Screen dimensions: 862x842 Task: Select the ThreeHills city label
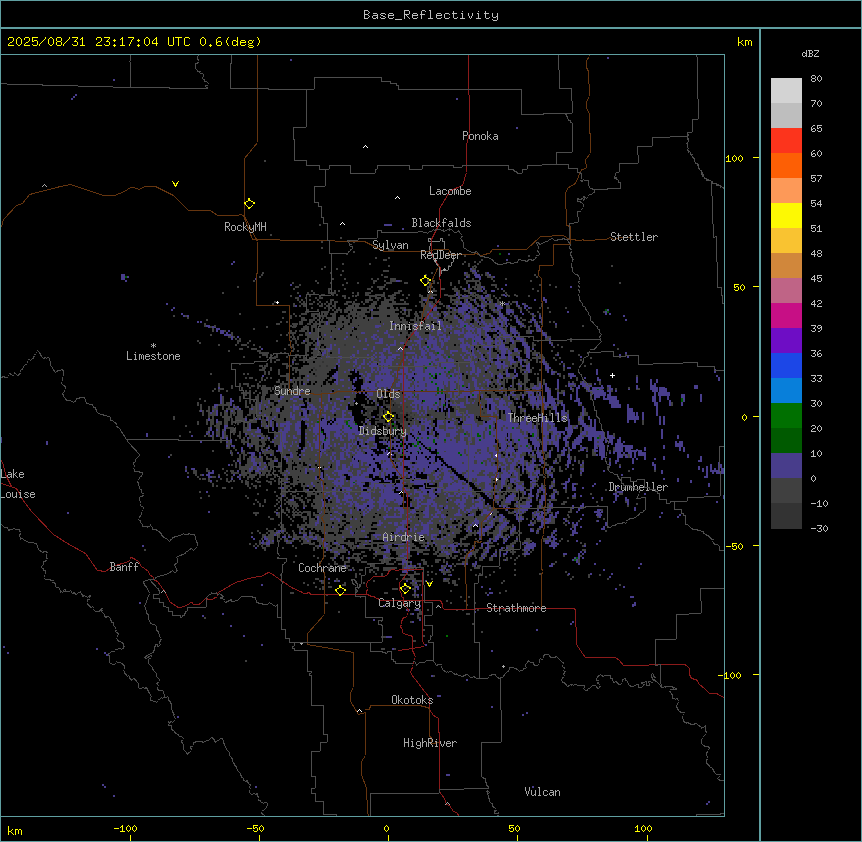(x=538, y=418)
